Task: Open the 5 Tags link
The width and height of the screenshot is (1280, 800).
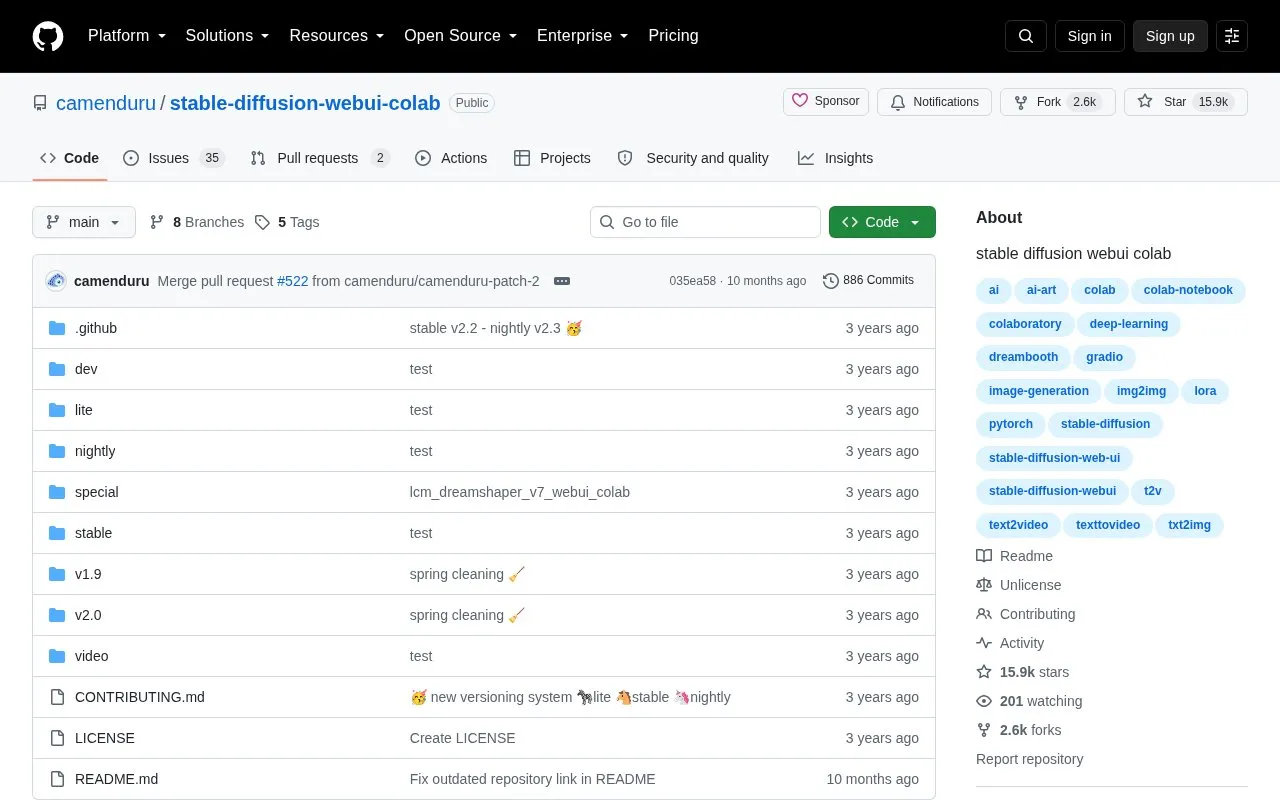Action: [287, 222]
